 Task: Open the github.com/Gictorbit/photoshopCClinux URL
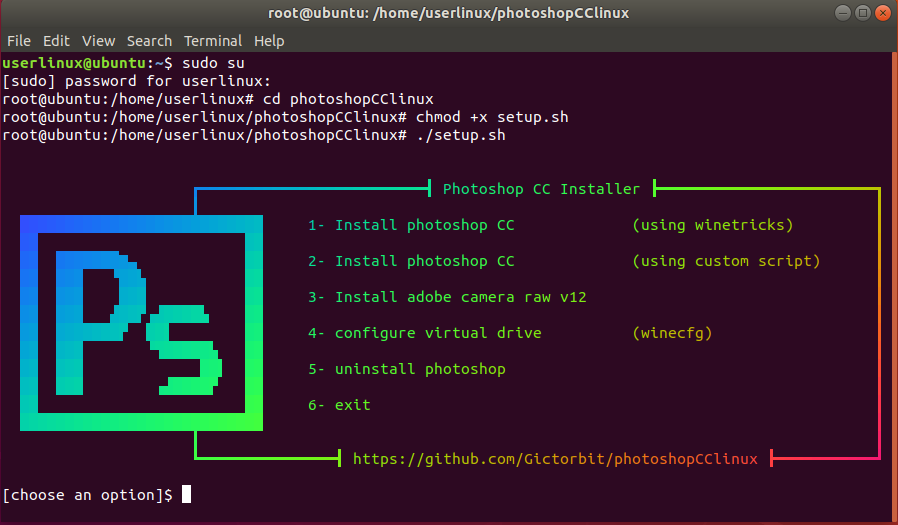[555, 459]
